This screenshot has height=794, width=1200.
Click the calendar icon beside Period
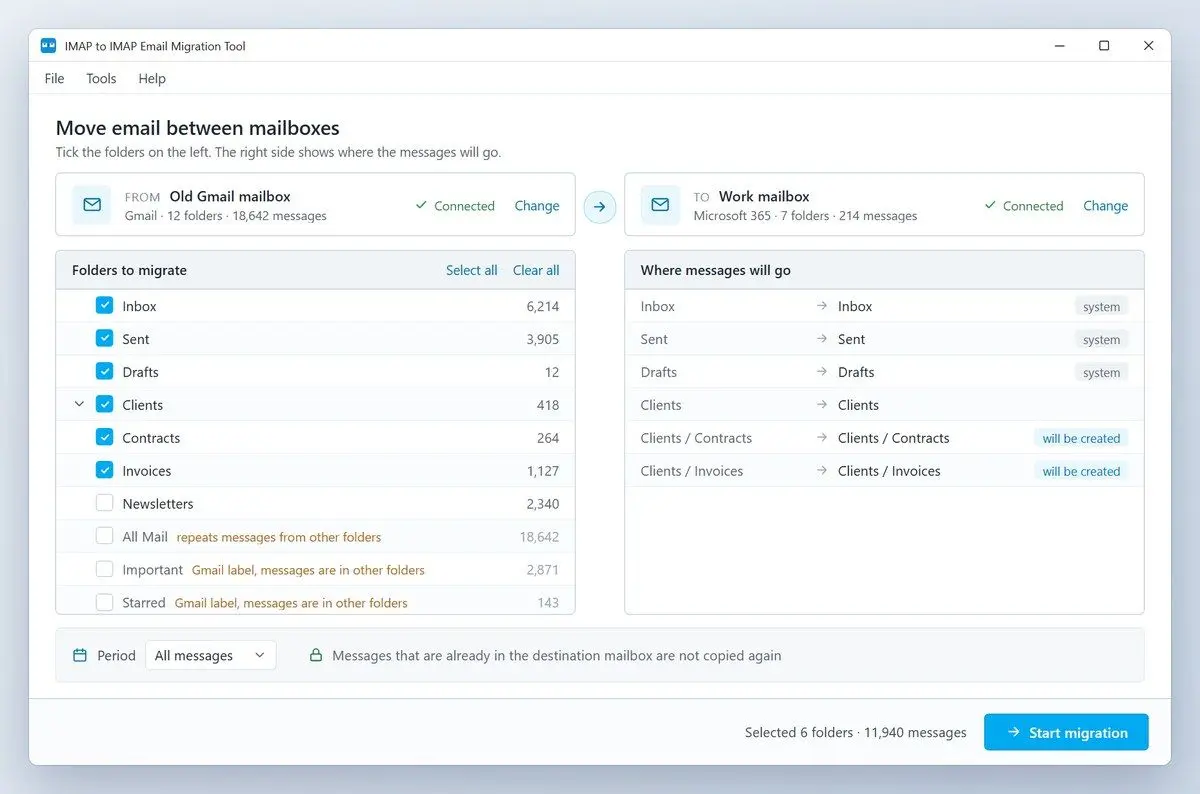[x=81, y=656]
